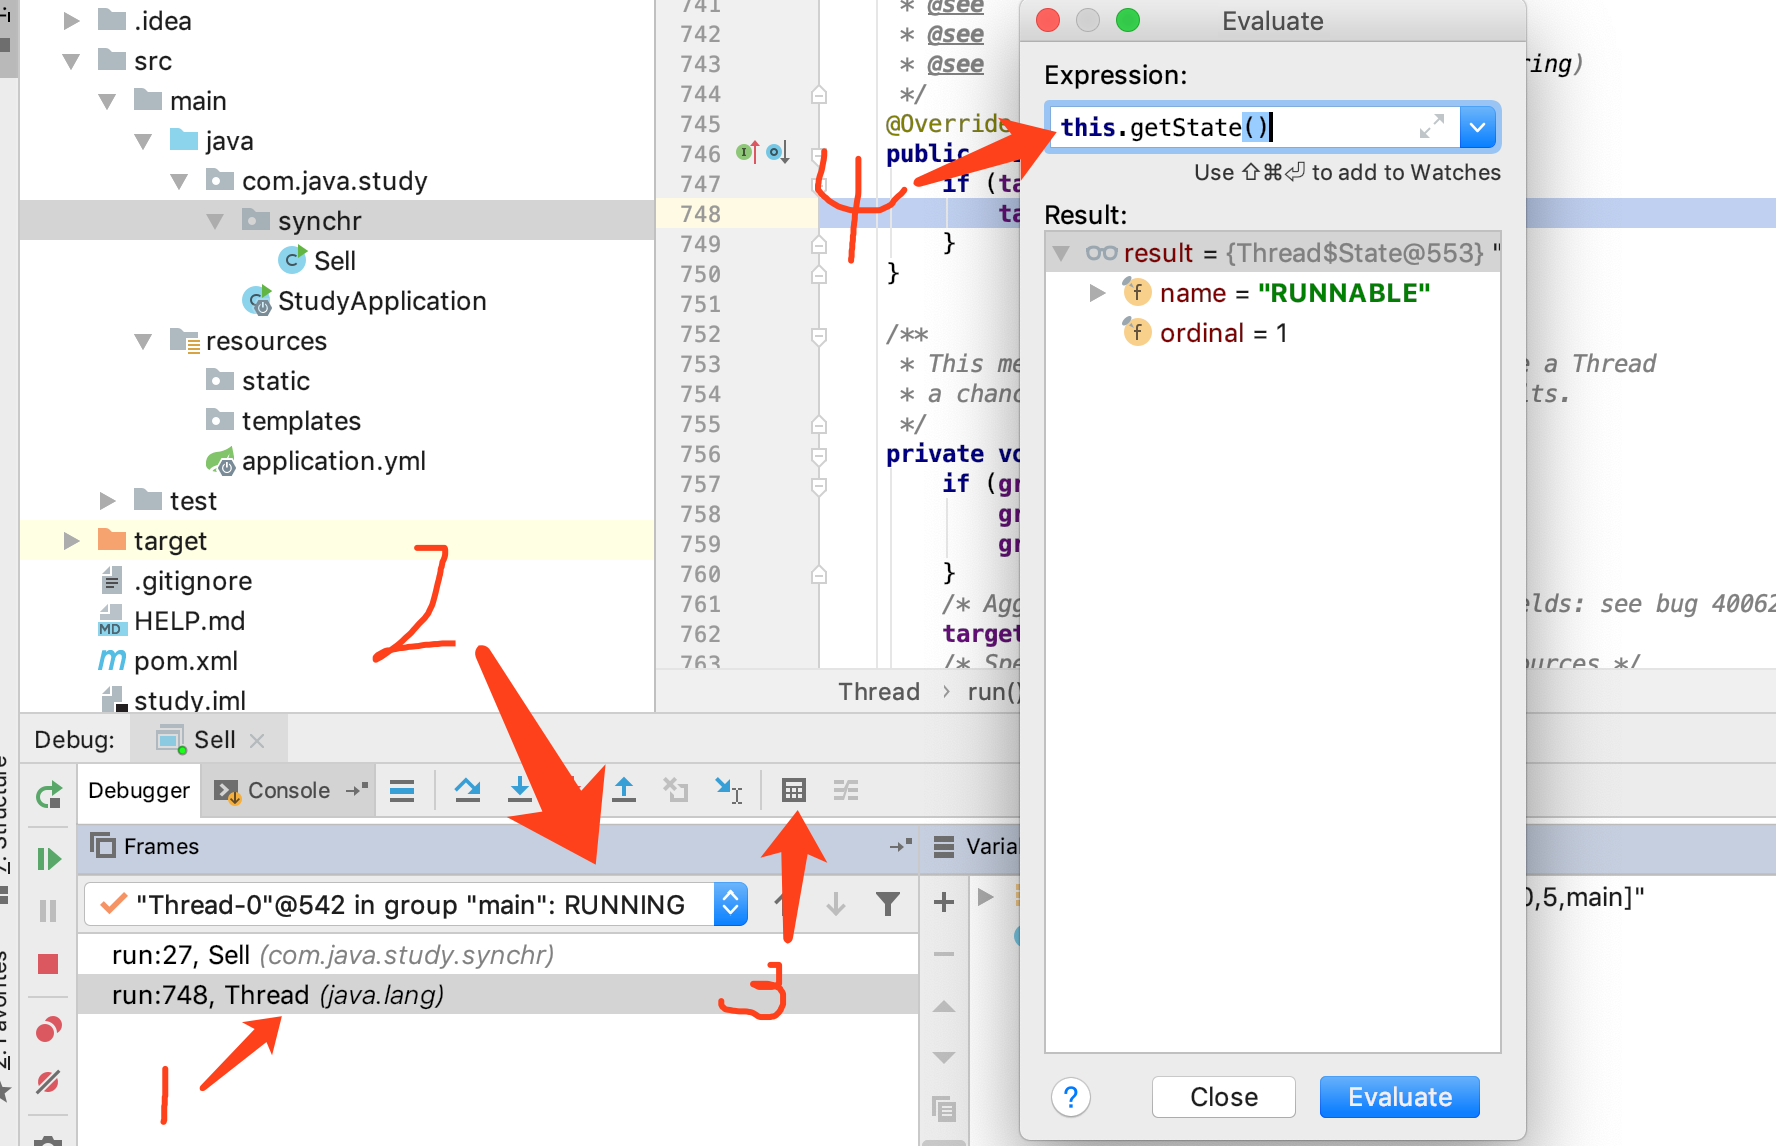This screenshot has height=1146, width=1776.
Task: Click the move watch up triangle
Action: [944, 1006]
